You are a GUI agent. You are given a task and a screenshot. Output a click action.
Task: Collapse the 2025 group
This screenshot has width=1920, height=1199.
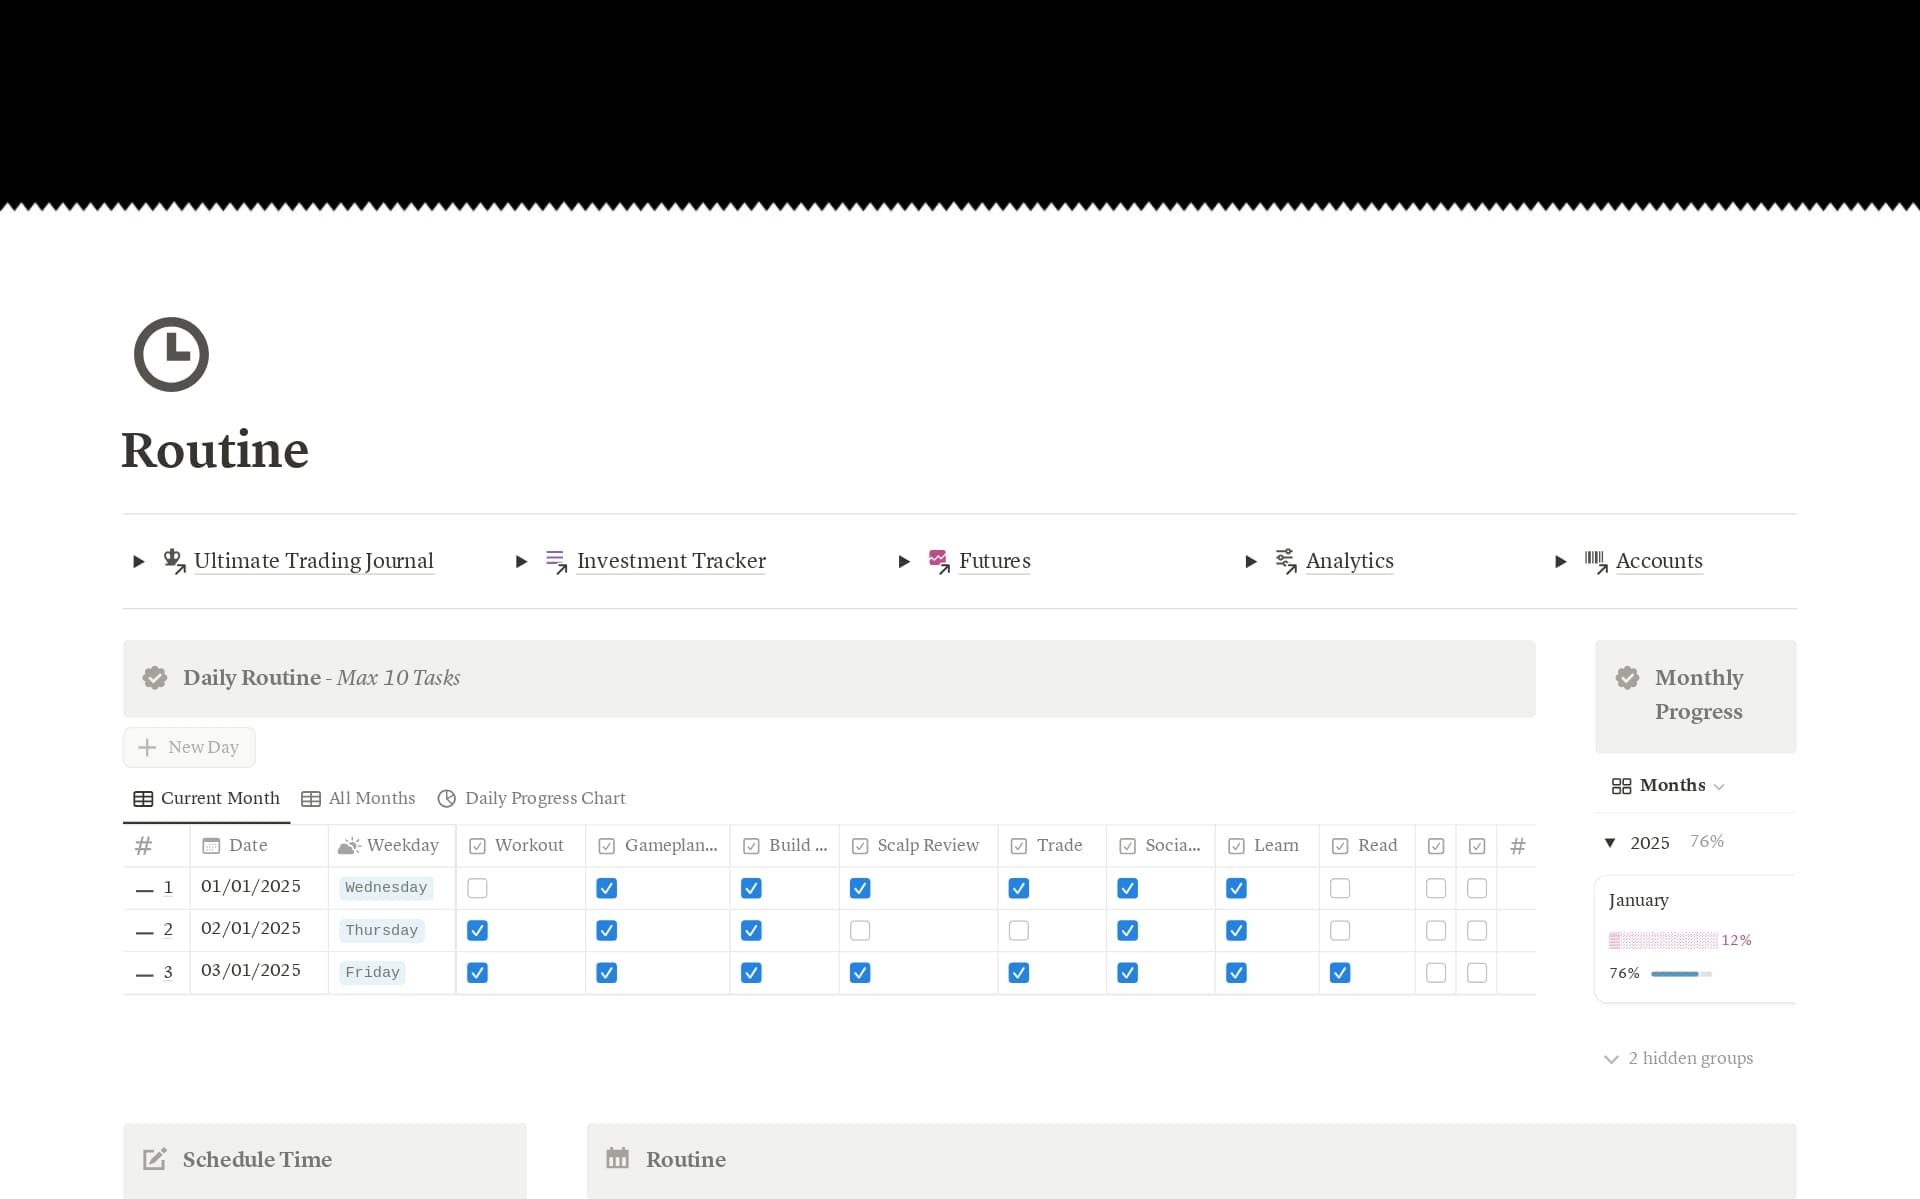(x=1610, y=843)
